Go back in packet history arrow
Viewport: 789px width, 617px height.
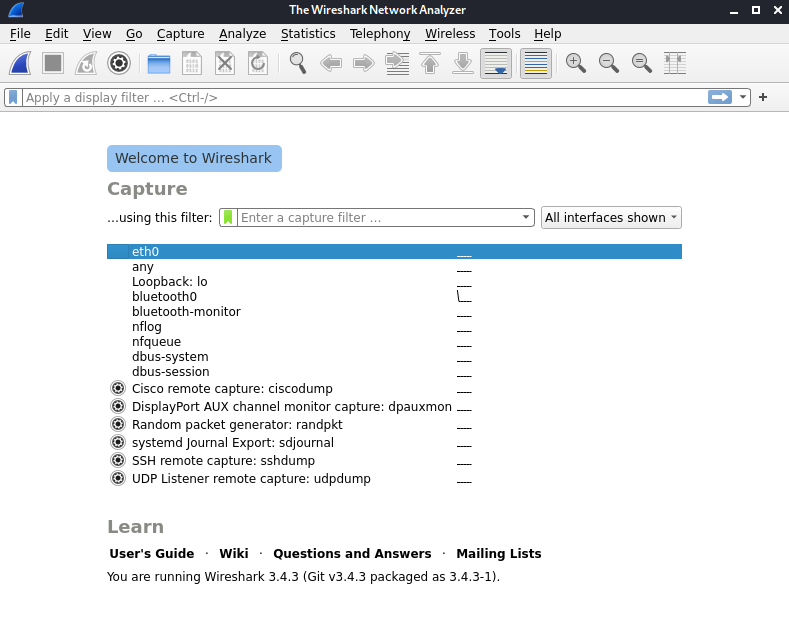(x=331, y=63)
